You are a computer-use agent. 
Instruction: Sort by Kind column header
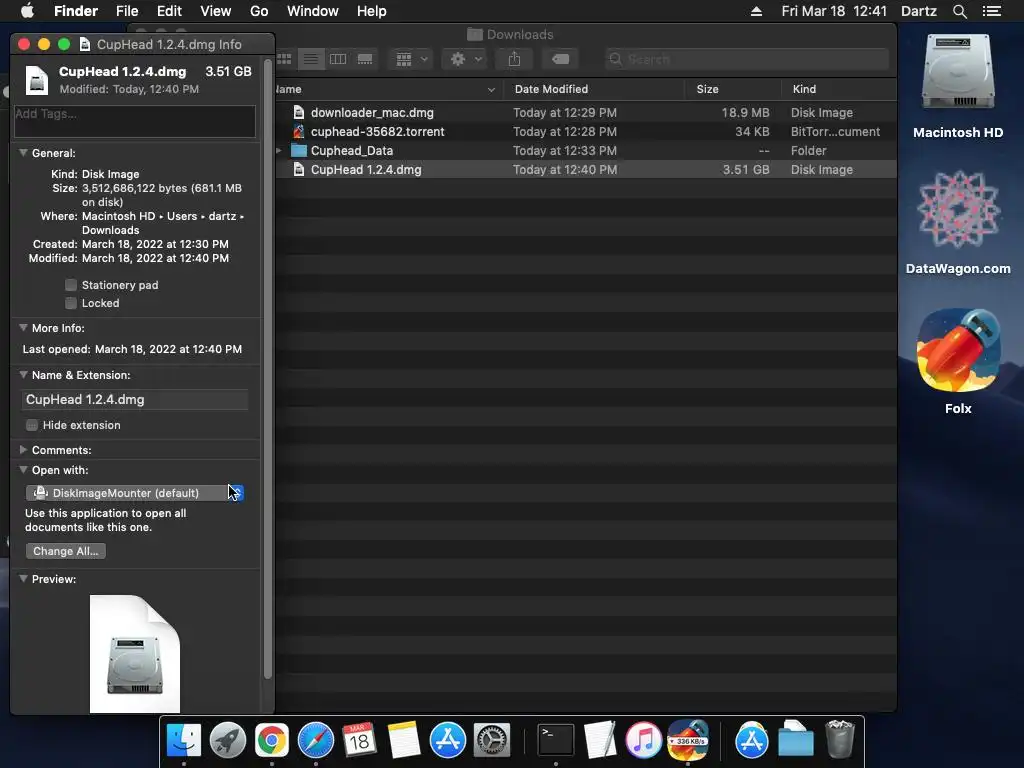(839, 89)
